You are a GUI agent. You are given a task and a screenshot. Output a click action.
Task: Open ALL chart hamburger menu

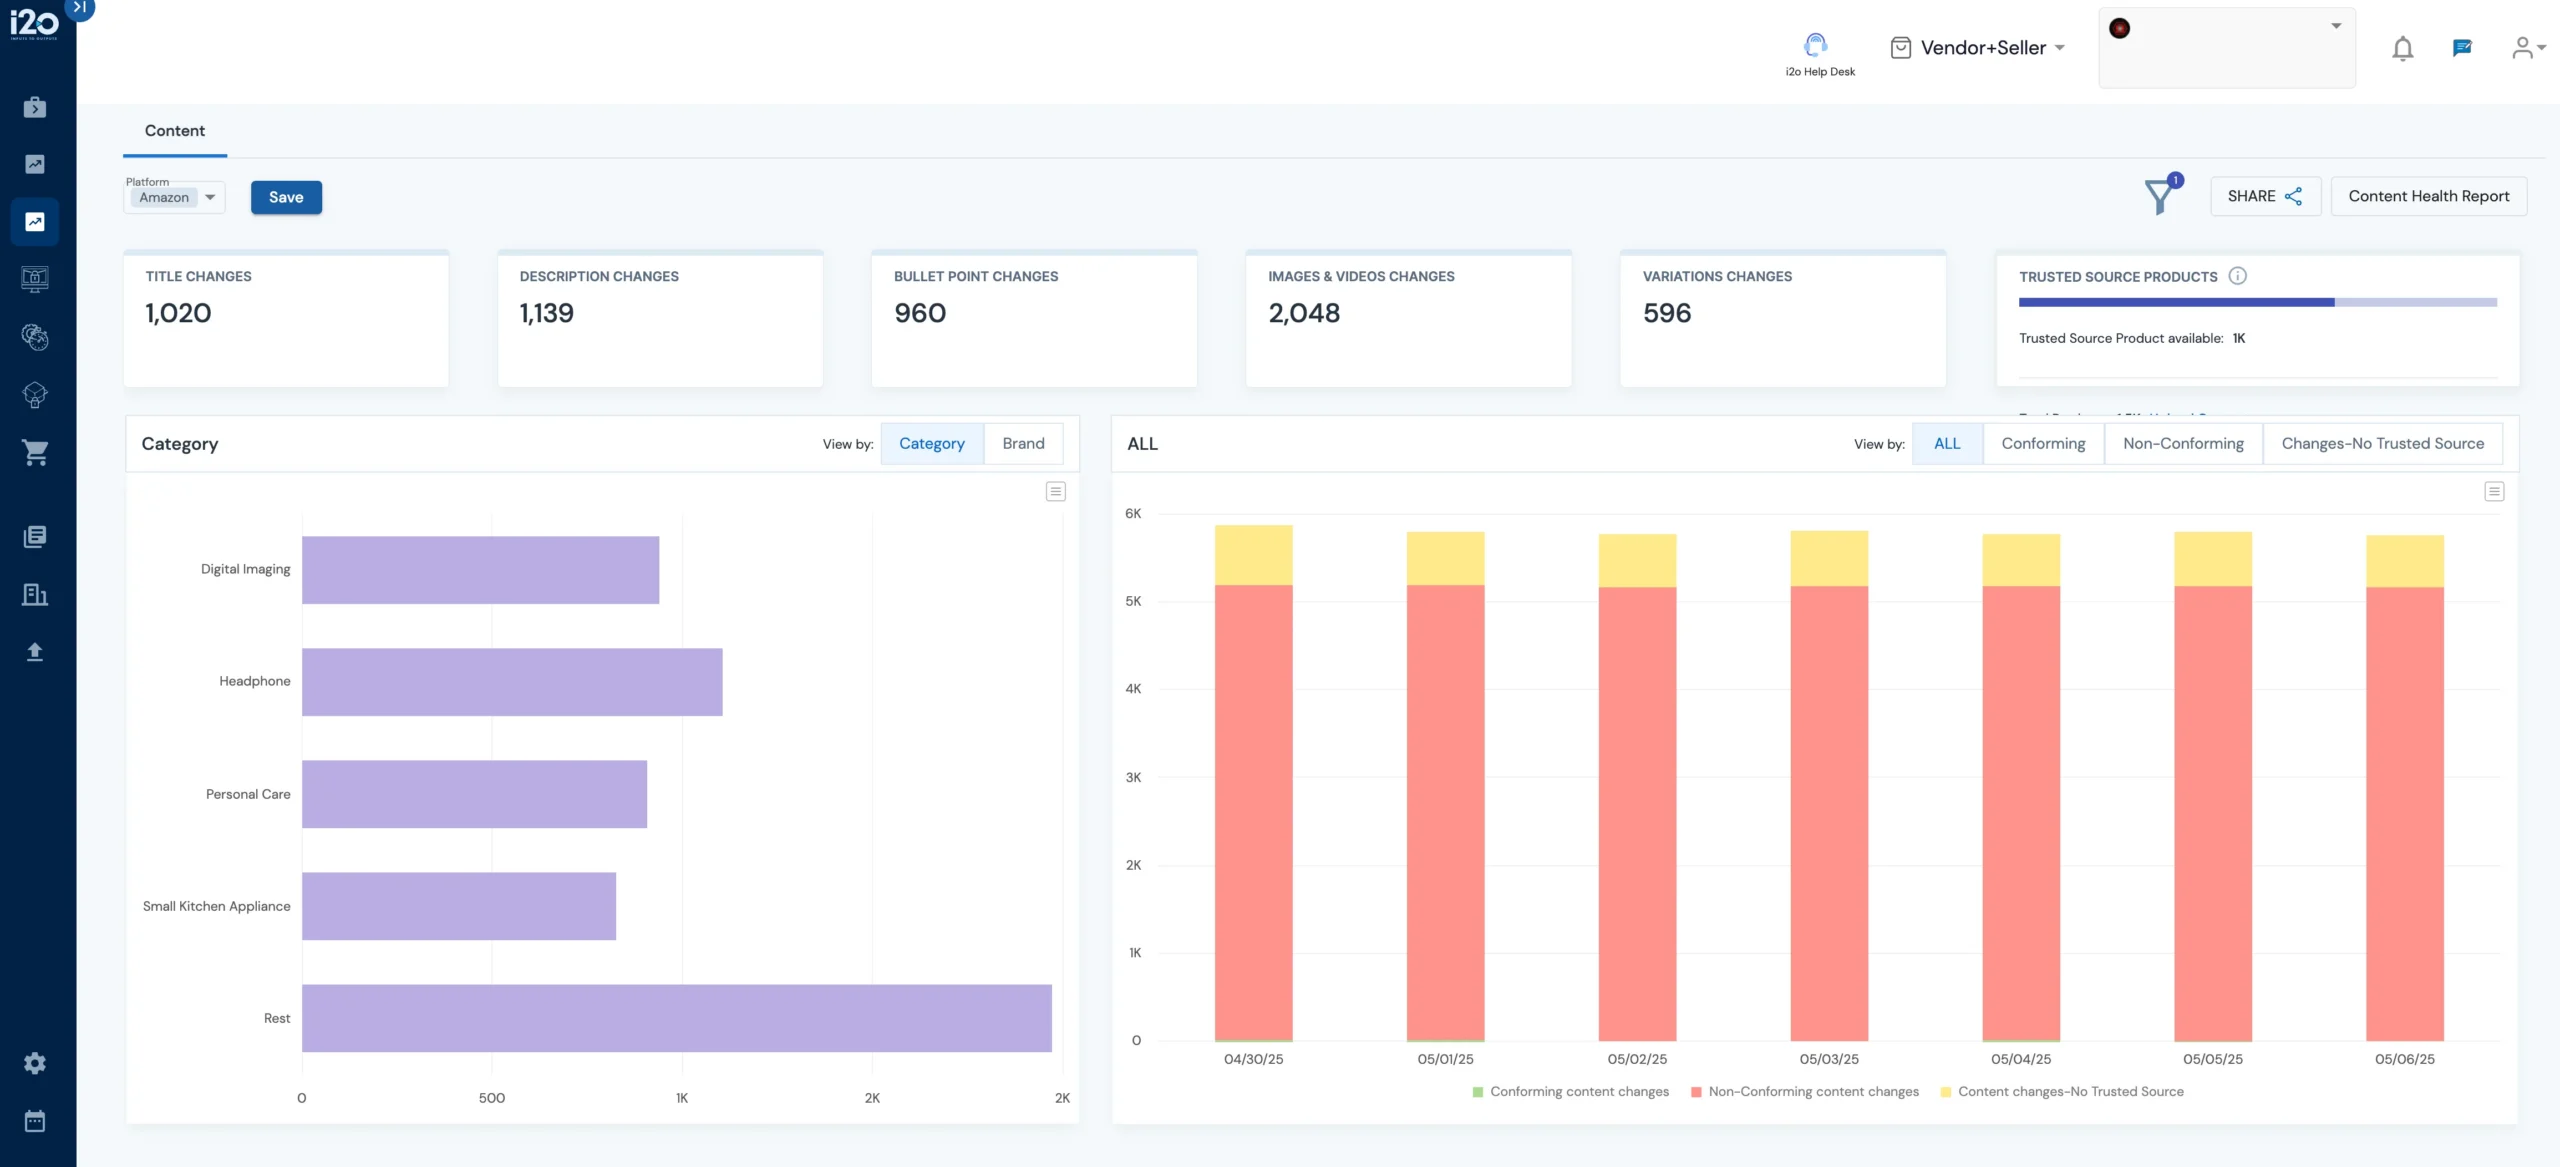[2494, 492]
